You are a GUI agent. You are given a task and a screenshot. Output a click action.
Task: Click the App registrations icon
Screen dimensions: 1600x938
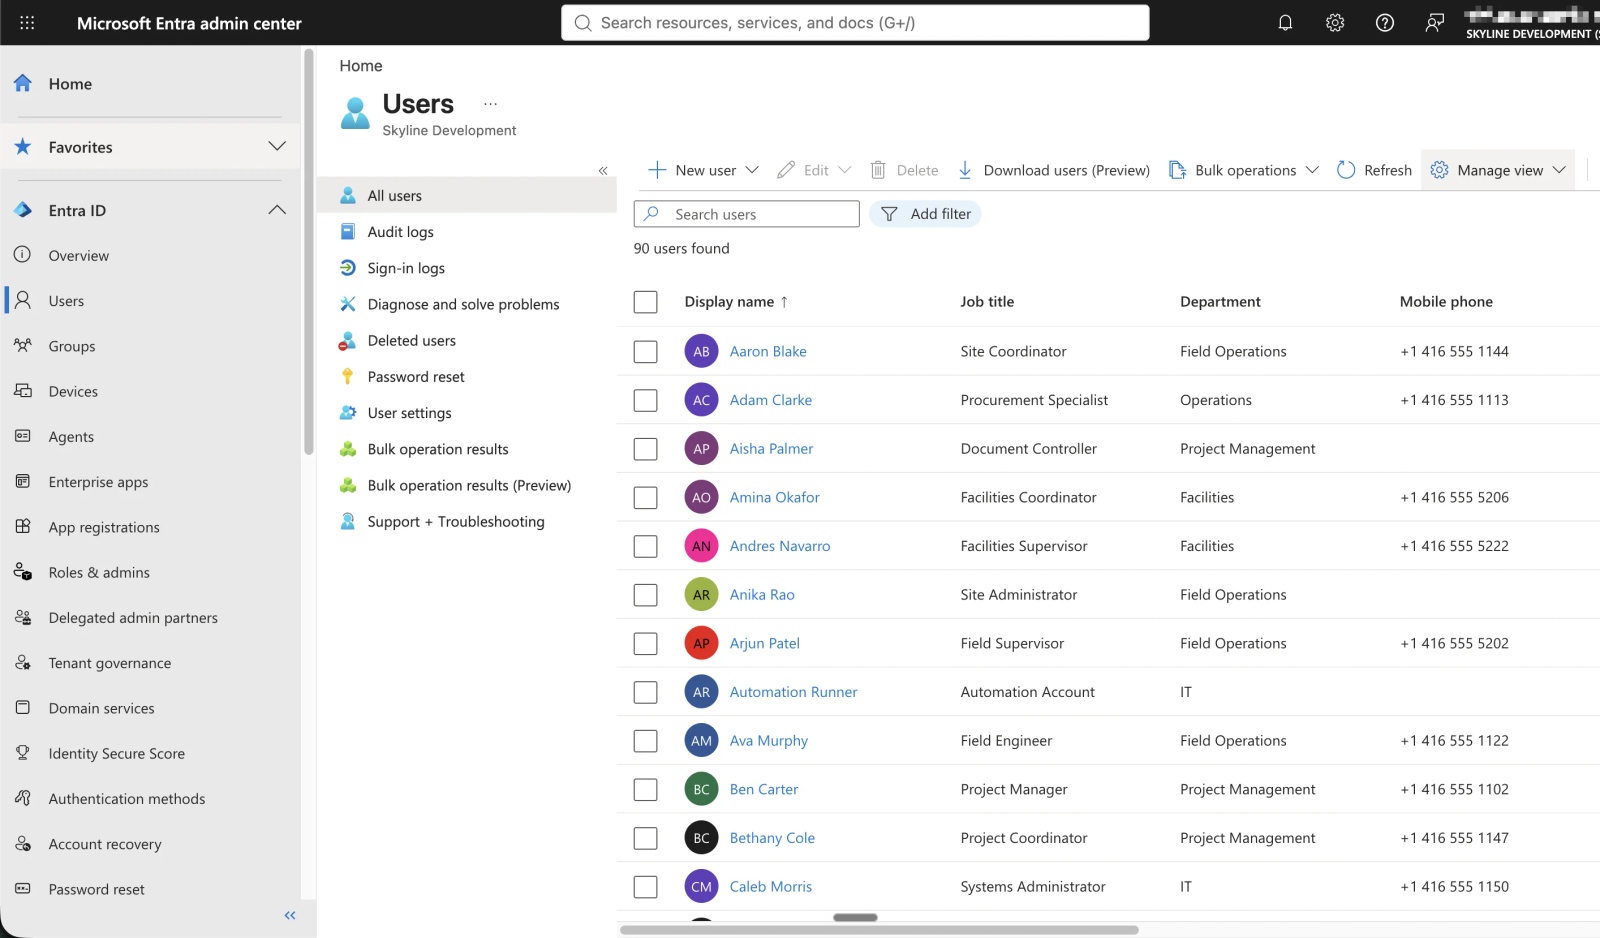click(x=23, y=527)
